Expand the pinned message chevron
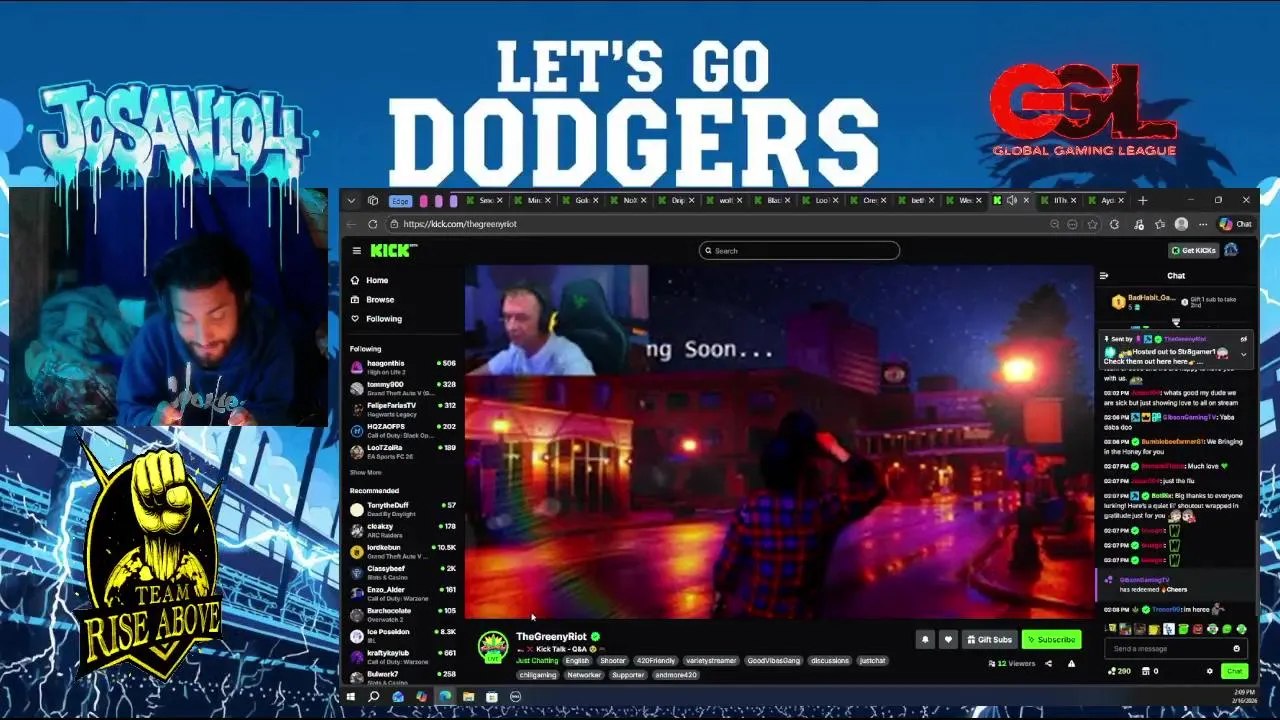Viewport: 1280px width, 720px height. coord(1244,354)
